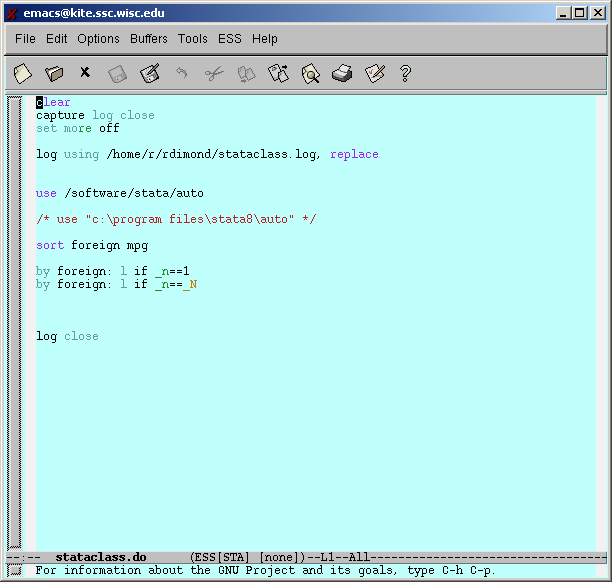Click the Open file folder icon

(54, 73)
